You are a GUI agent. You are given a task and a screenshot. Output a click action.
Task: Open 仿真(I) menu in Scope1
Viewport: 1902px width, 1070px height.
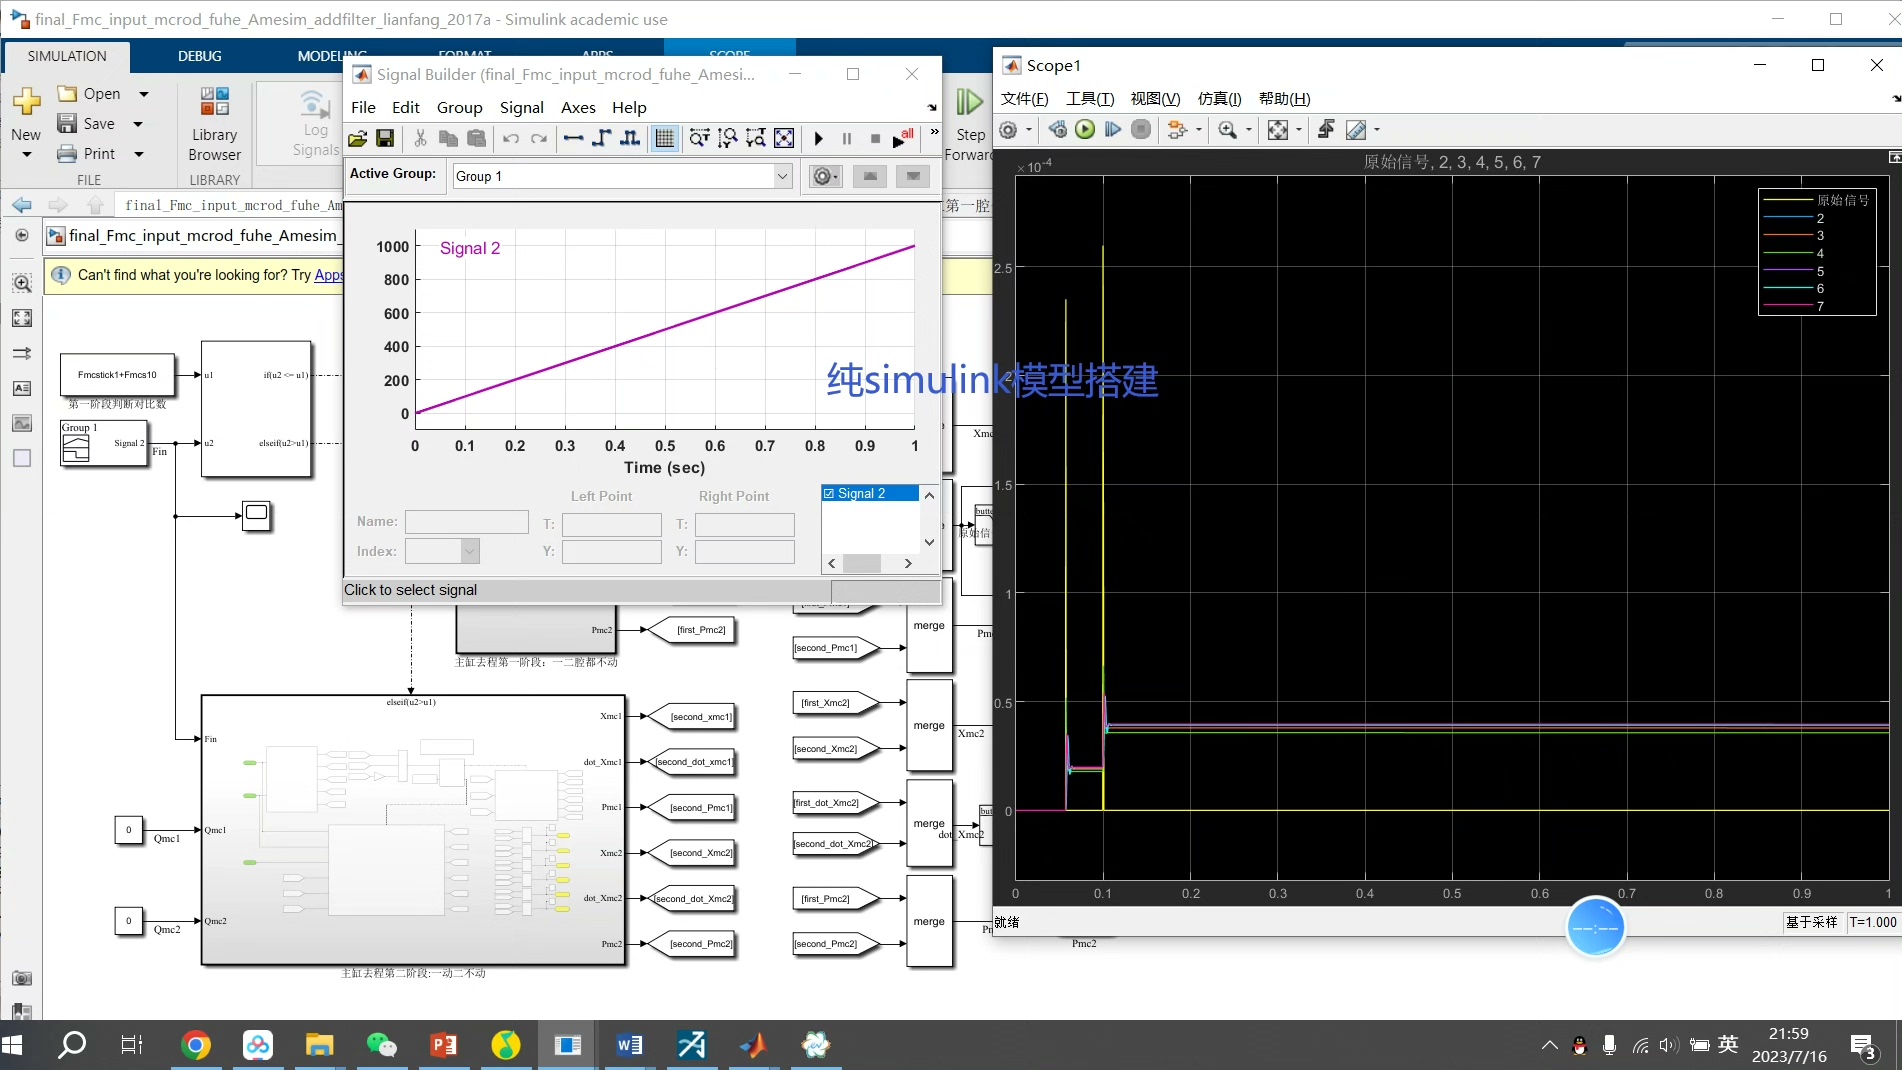[x=1219, y=98]
